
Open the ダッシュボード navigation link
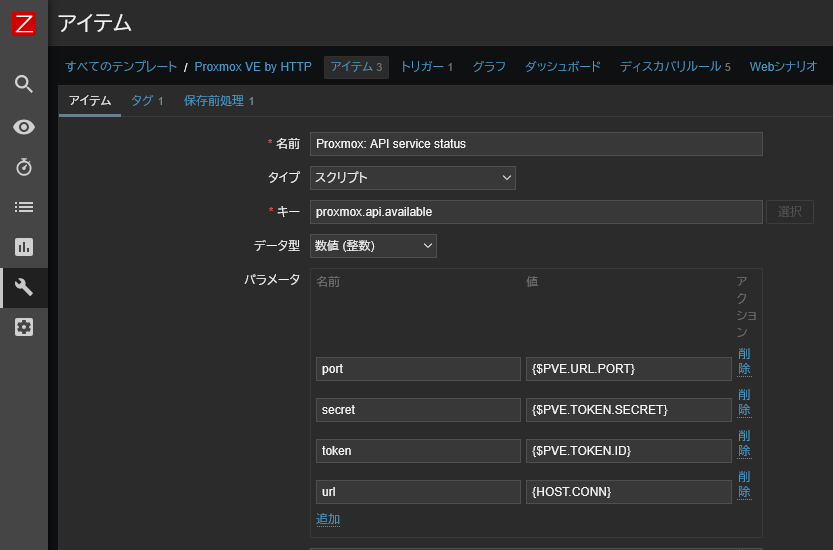(563, 67)
